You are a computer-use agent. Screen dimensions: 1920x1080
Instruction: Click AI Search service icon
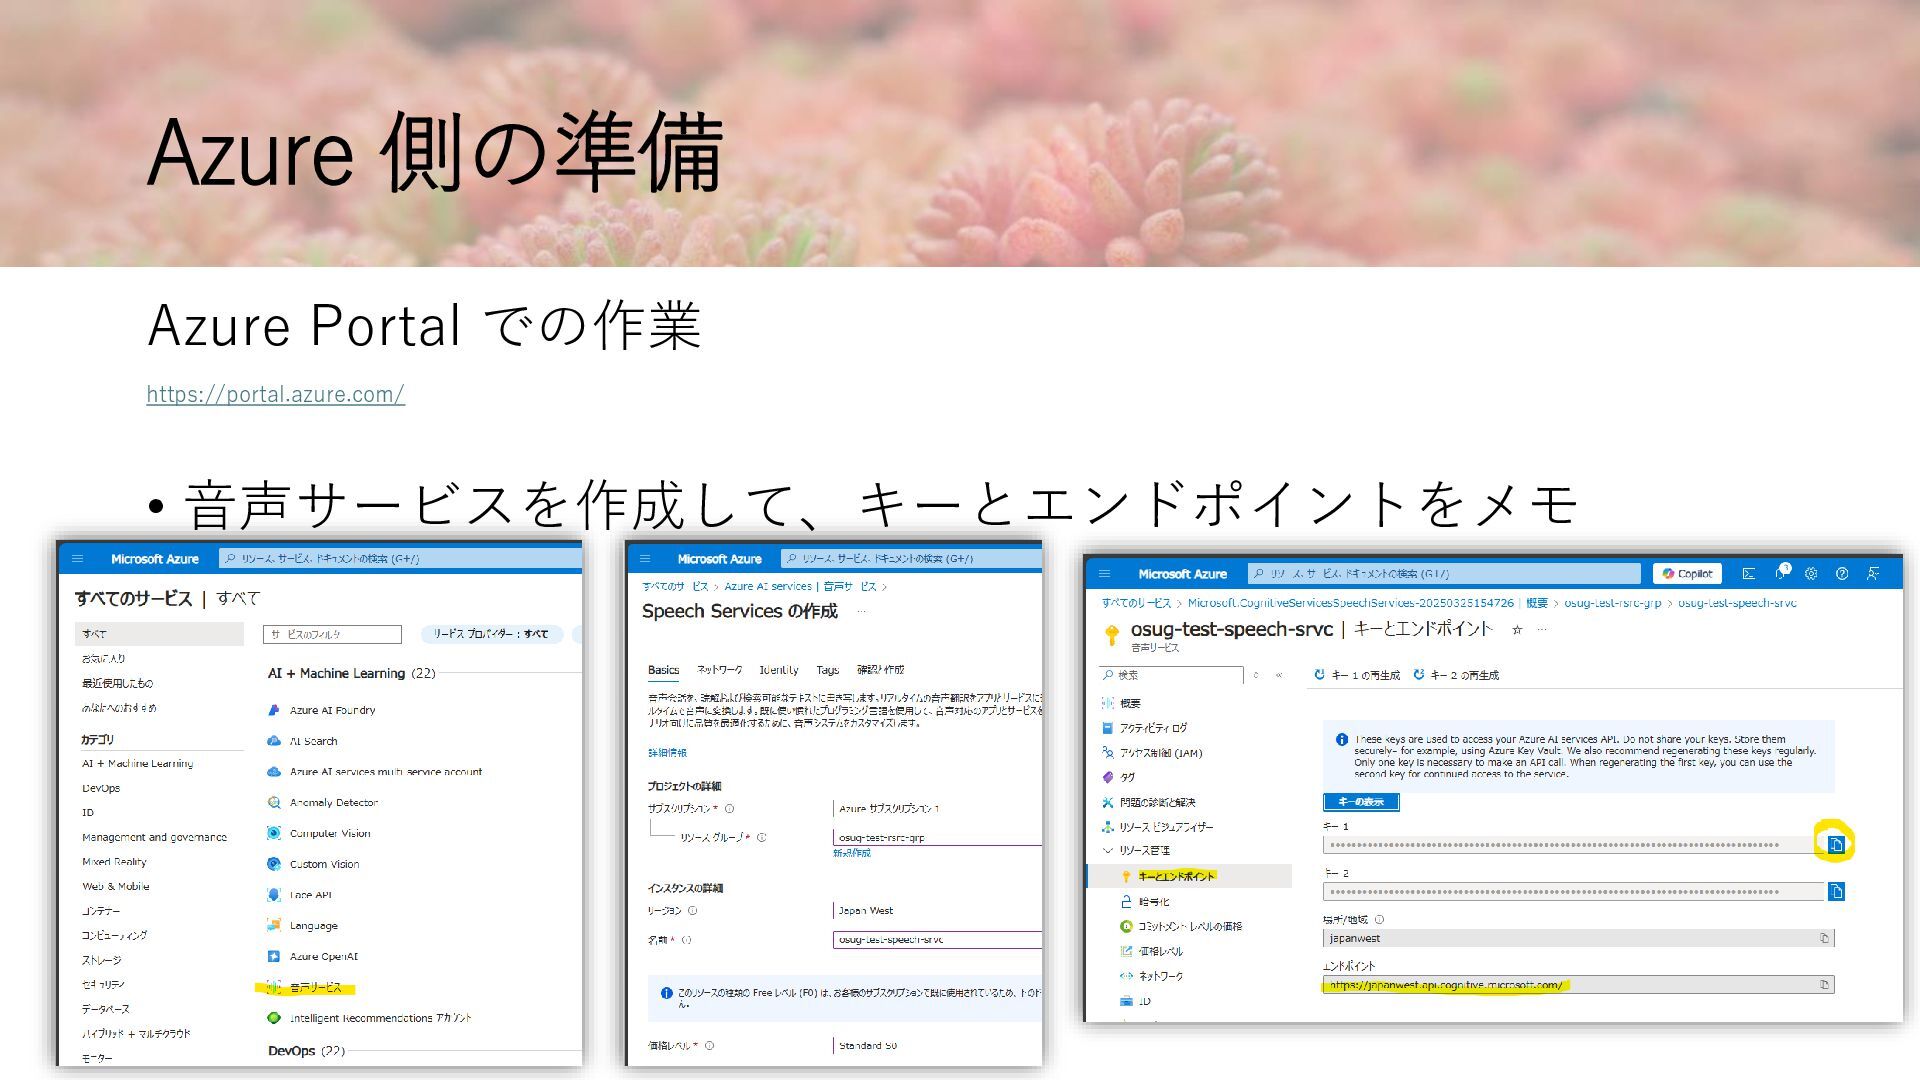274,741
